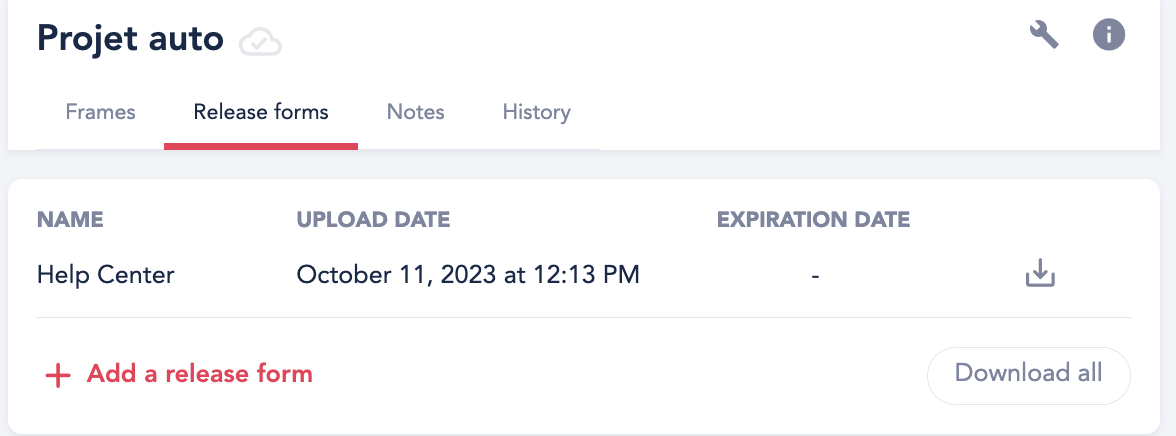Sort by the NAME column header
1176x436 pixels.
[70, 220]
